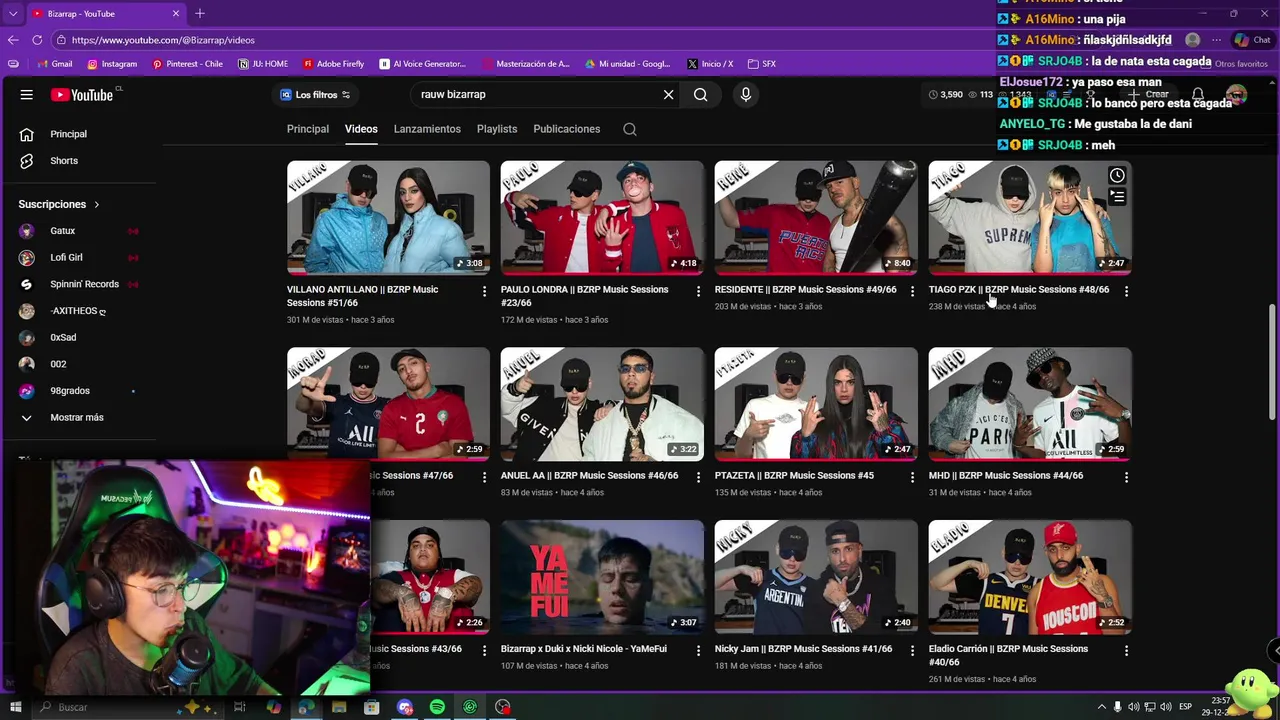Expand Mostrar más in subscriptions

click(x=78, y=418)
